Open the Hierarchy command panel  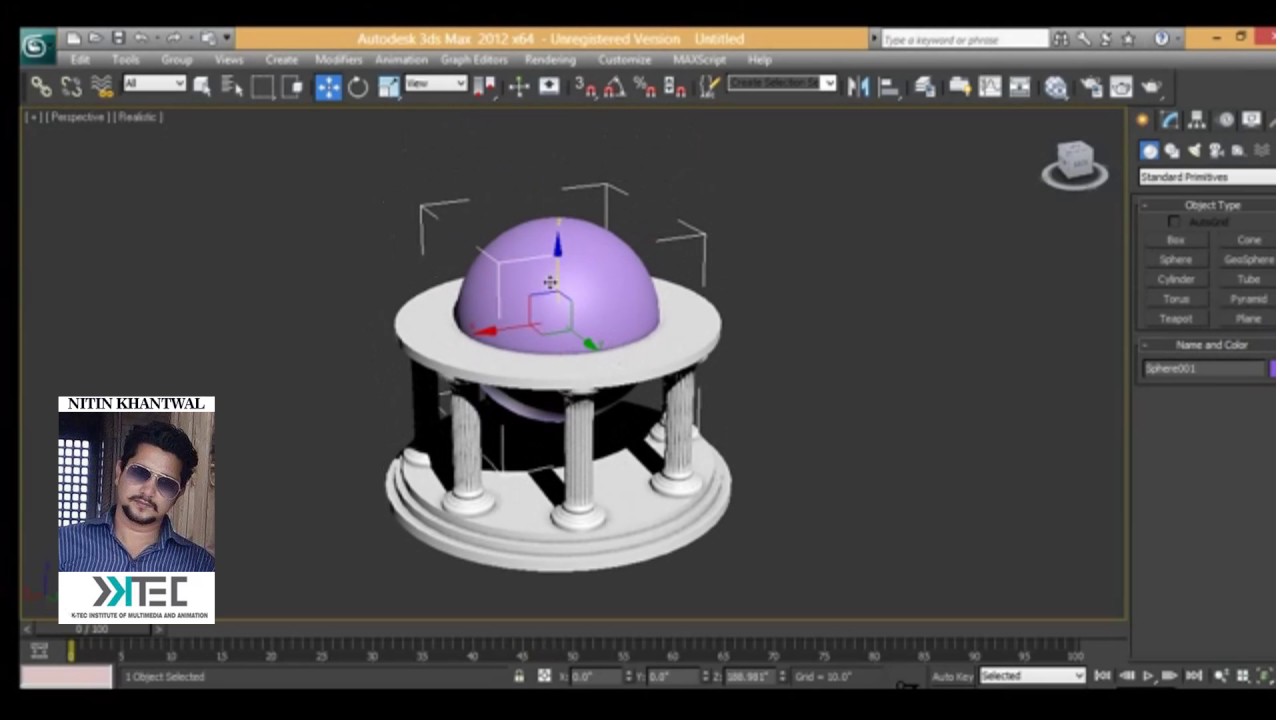(x=1196, y=120)
